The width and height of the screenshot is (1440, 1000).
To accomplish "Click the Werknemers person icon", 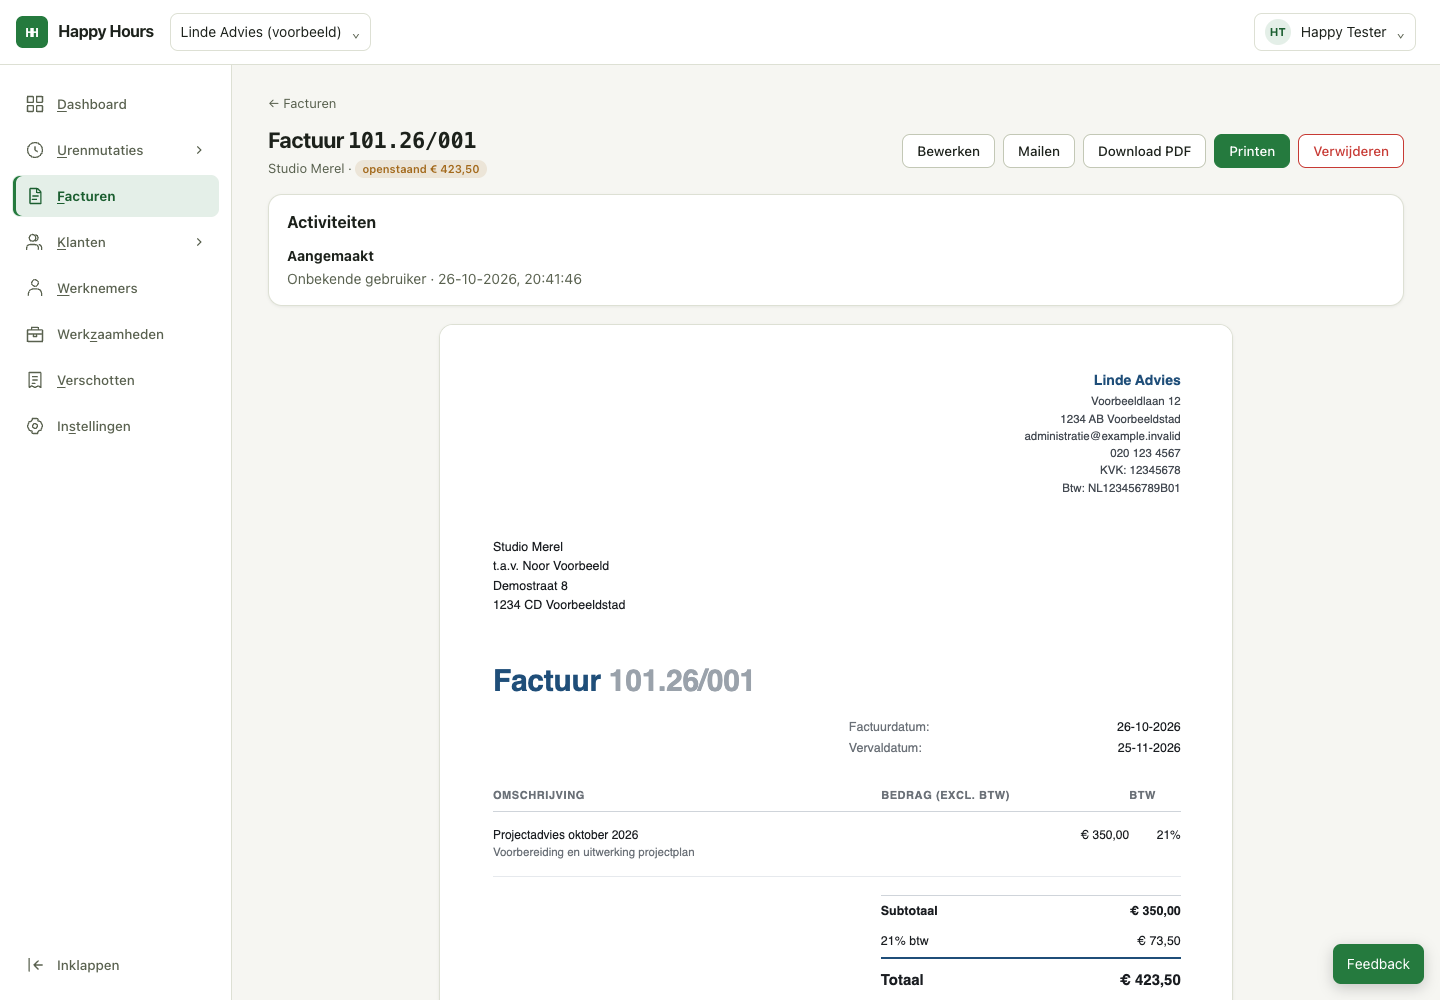I will point(35,288).
